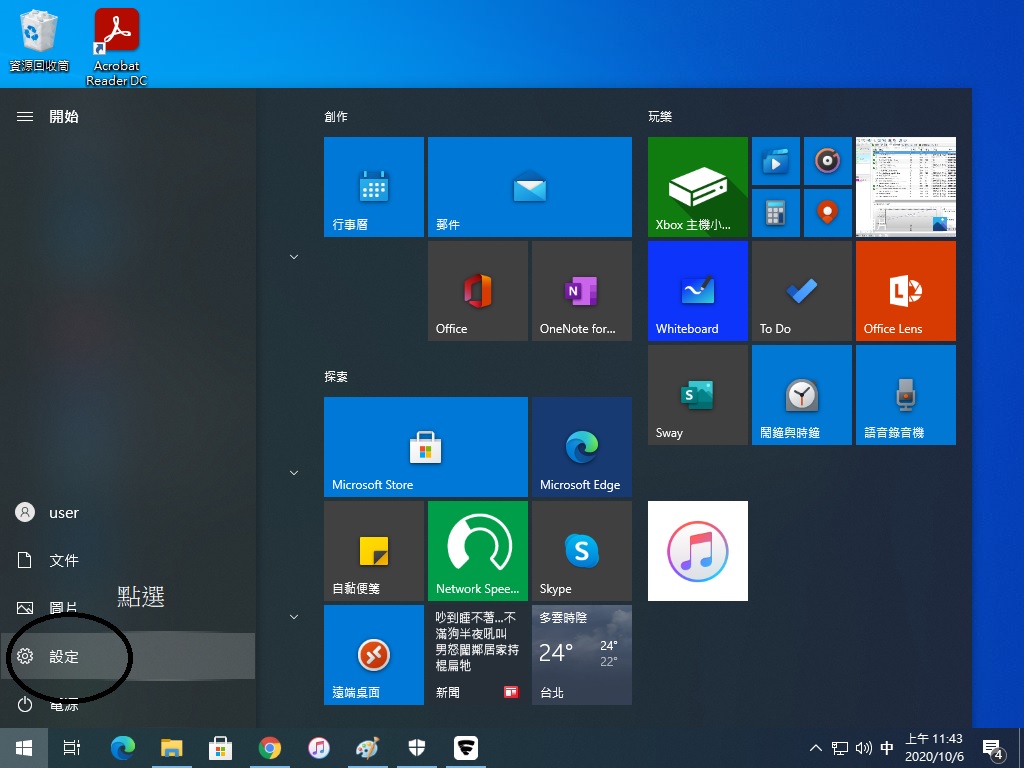Open the Xbox 主機小幫手 tile
Screen dimensions: 1024x768
(697, 187)
